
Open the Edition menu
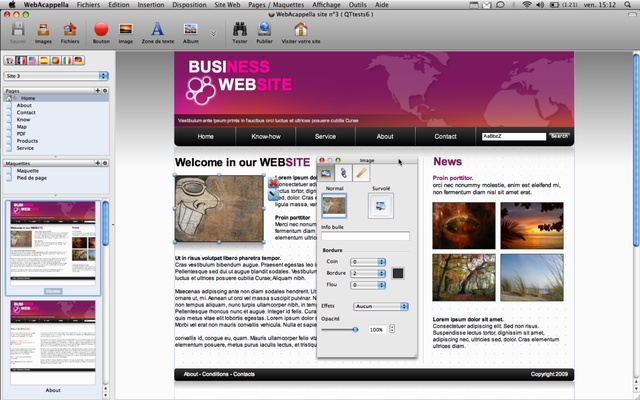[119, 5]
